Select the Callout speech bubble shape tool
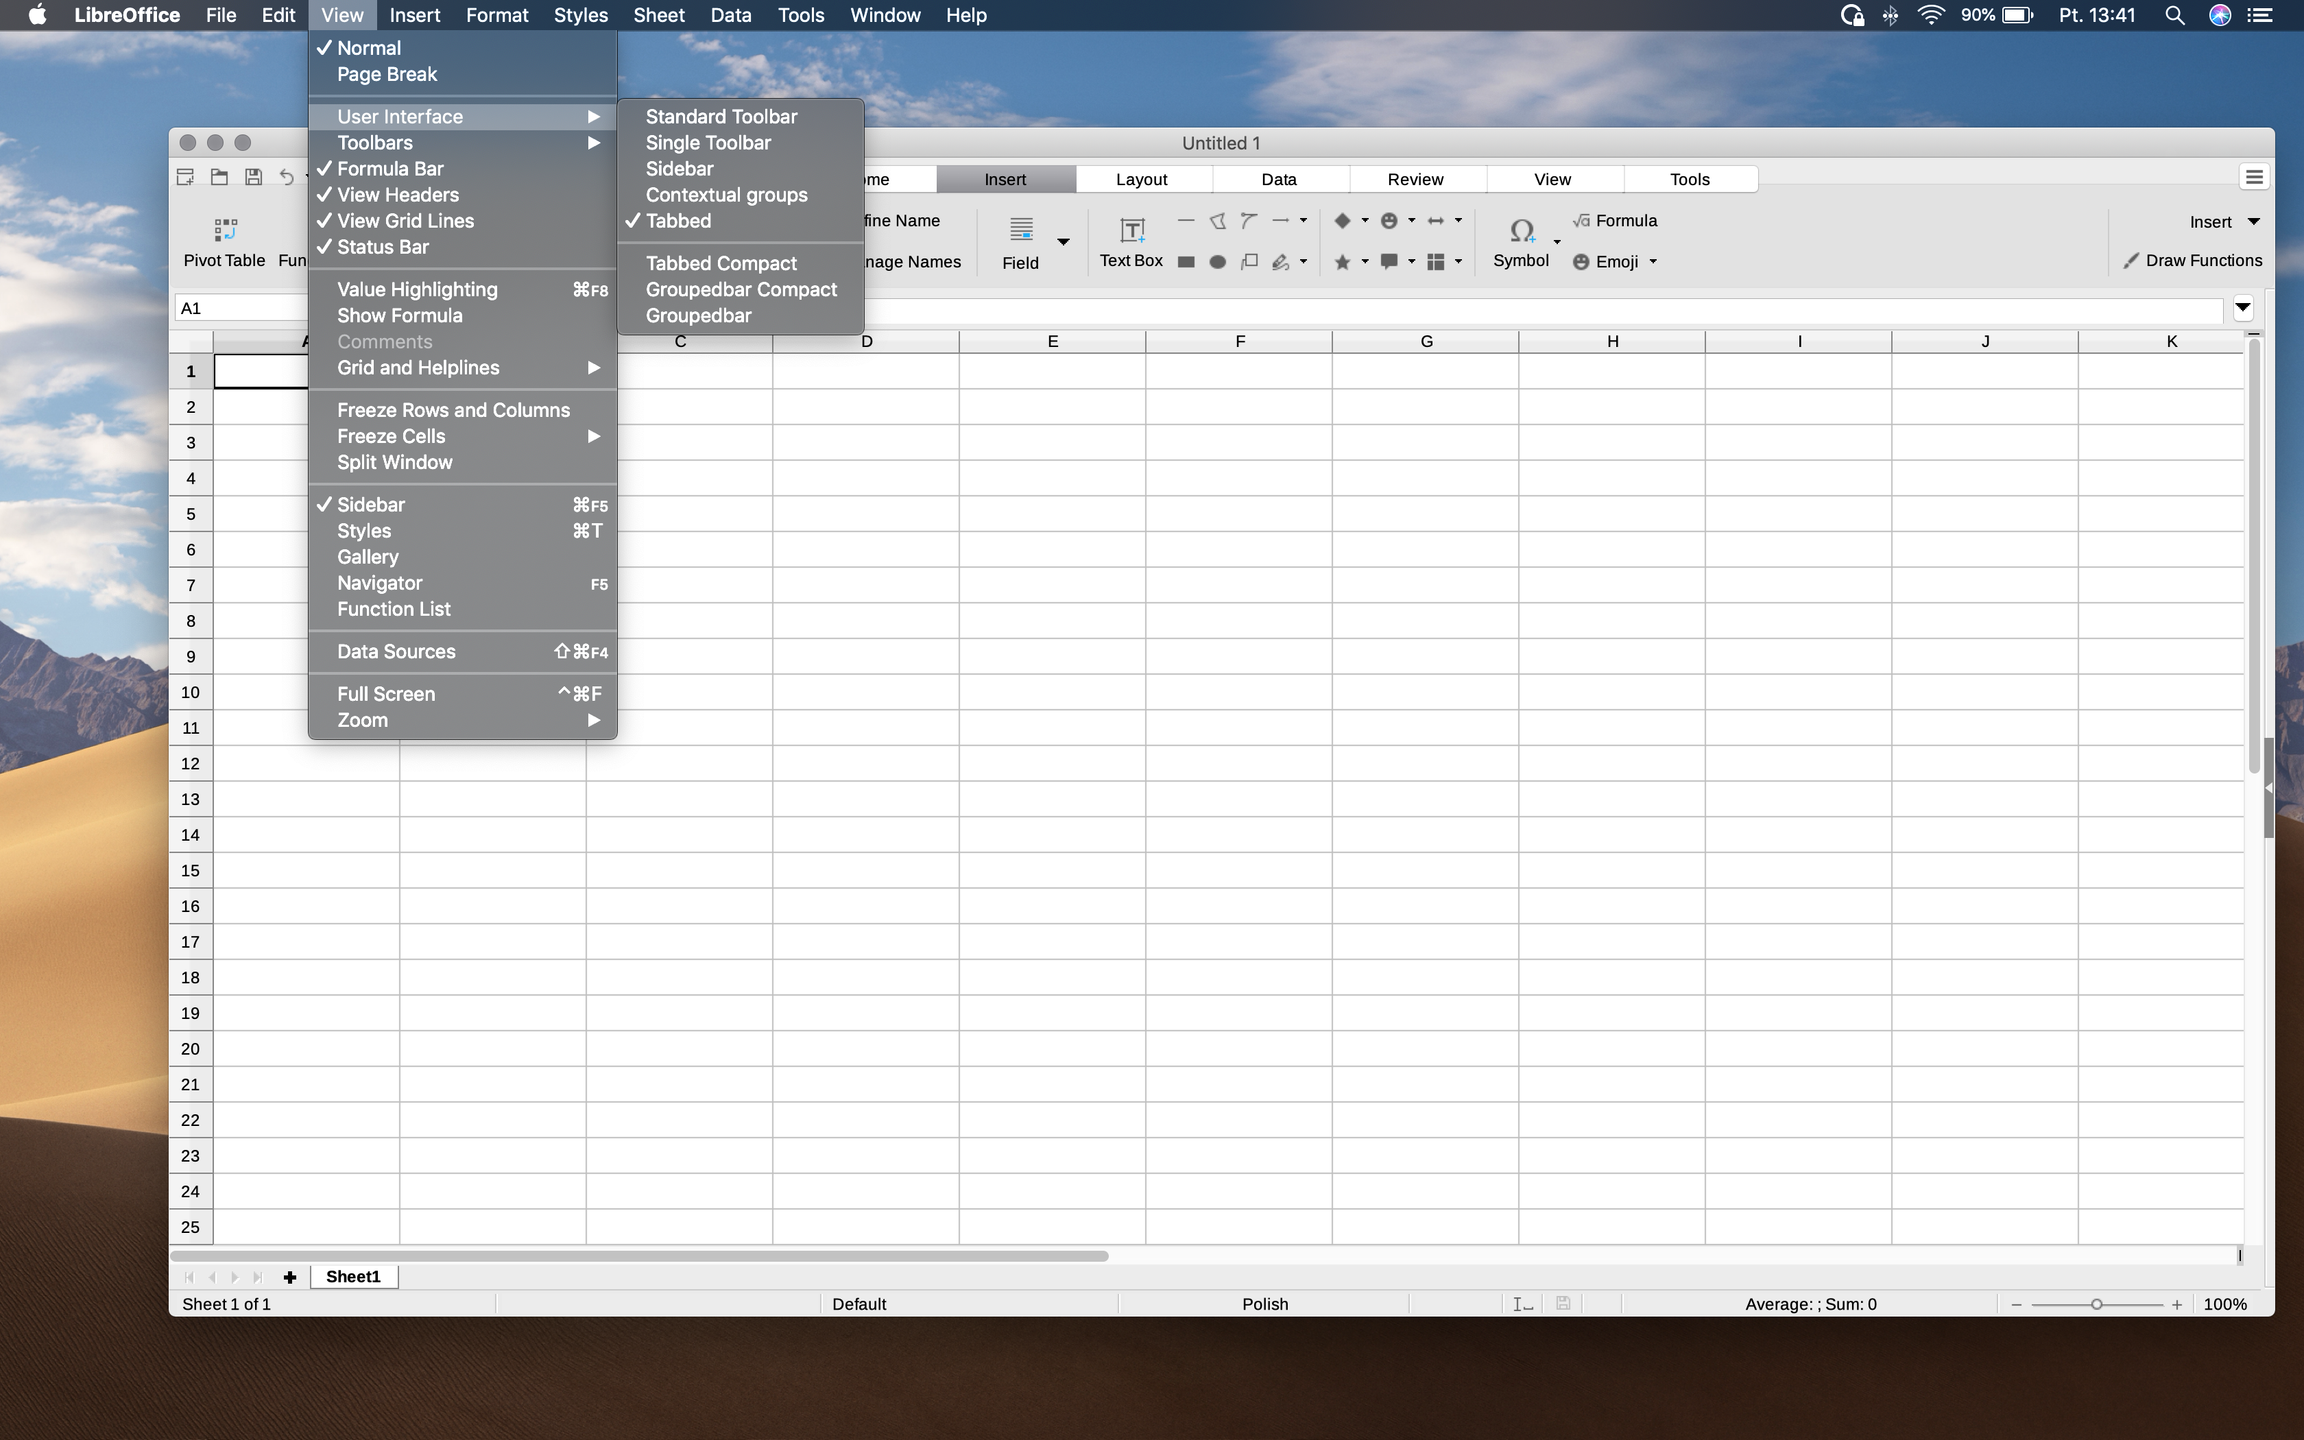This screenshot has height=1440, width=2304. point(1390,262)
